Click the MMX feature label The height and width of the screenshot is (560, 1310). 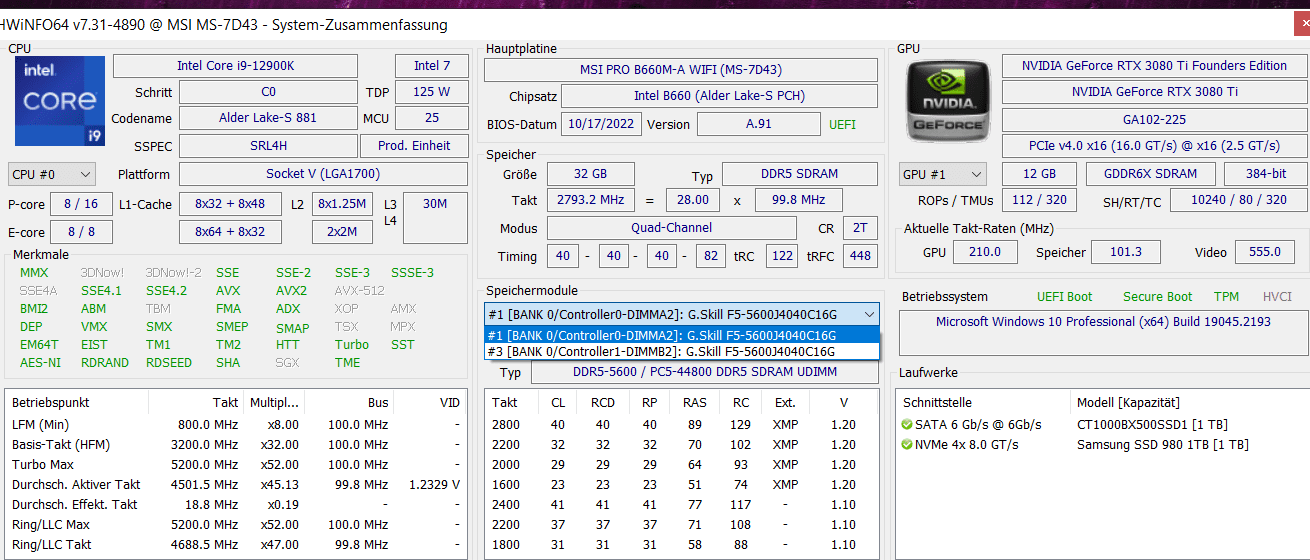tap(33, 273)
